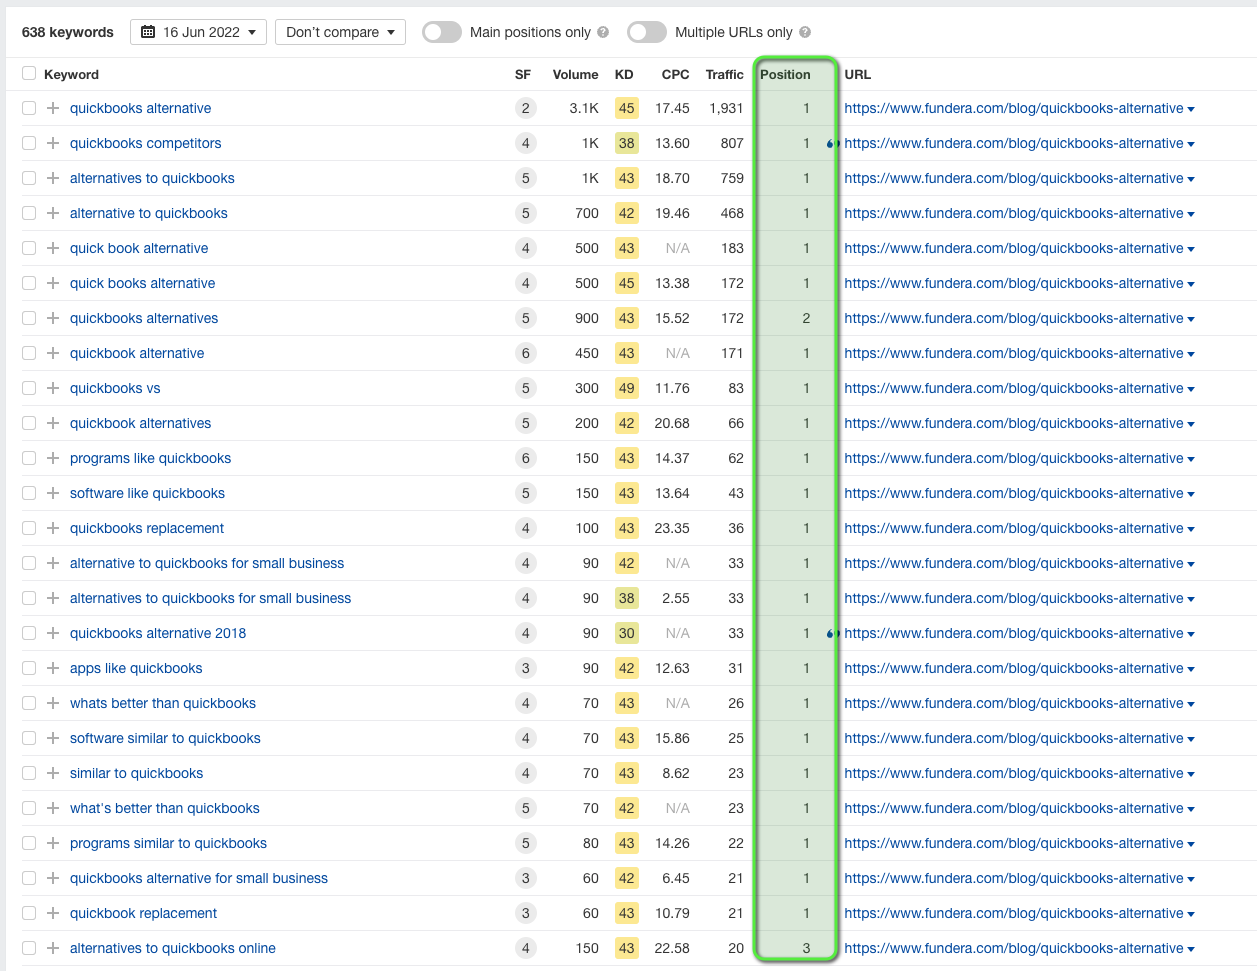This screenshot has height=971, width=1258.
Task: Click the keyword 'alternatives to quickbooks for small business'
Action: [x=210, y=598]
